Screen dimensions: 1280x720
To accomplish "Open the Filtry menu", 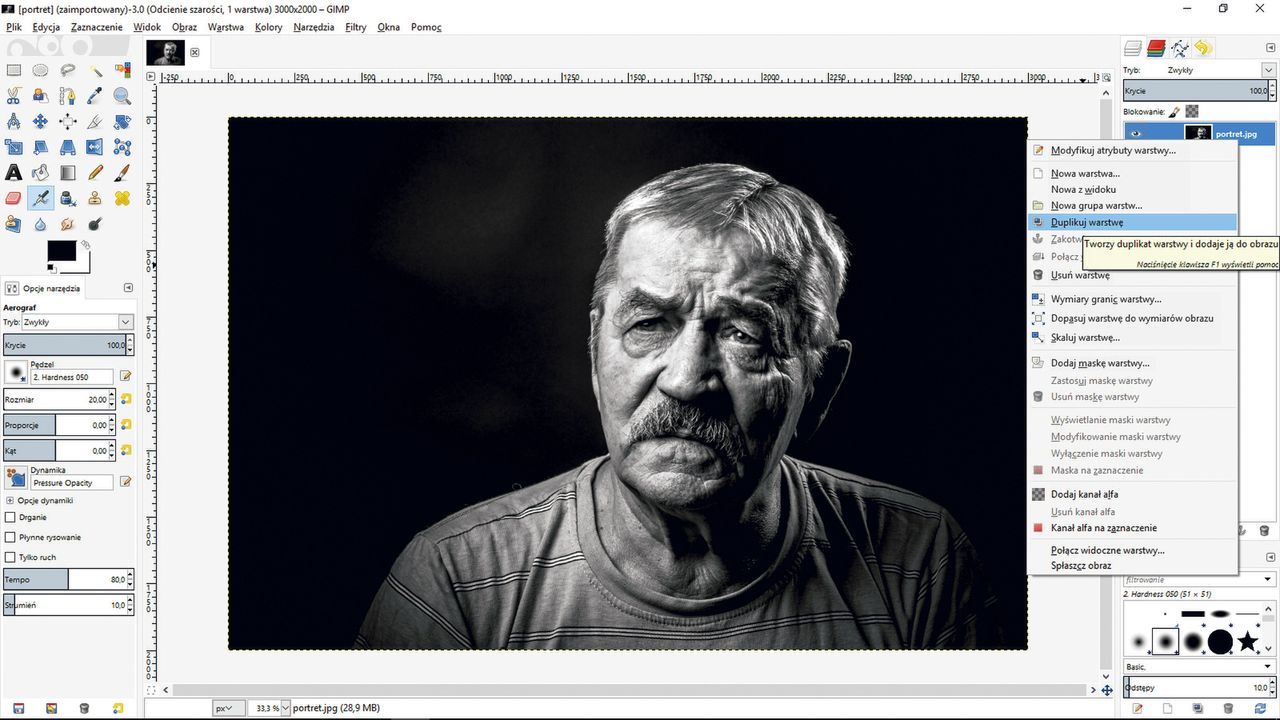I will point(355,27).
